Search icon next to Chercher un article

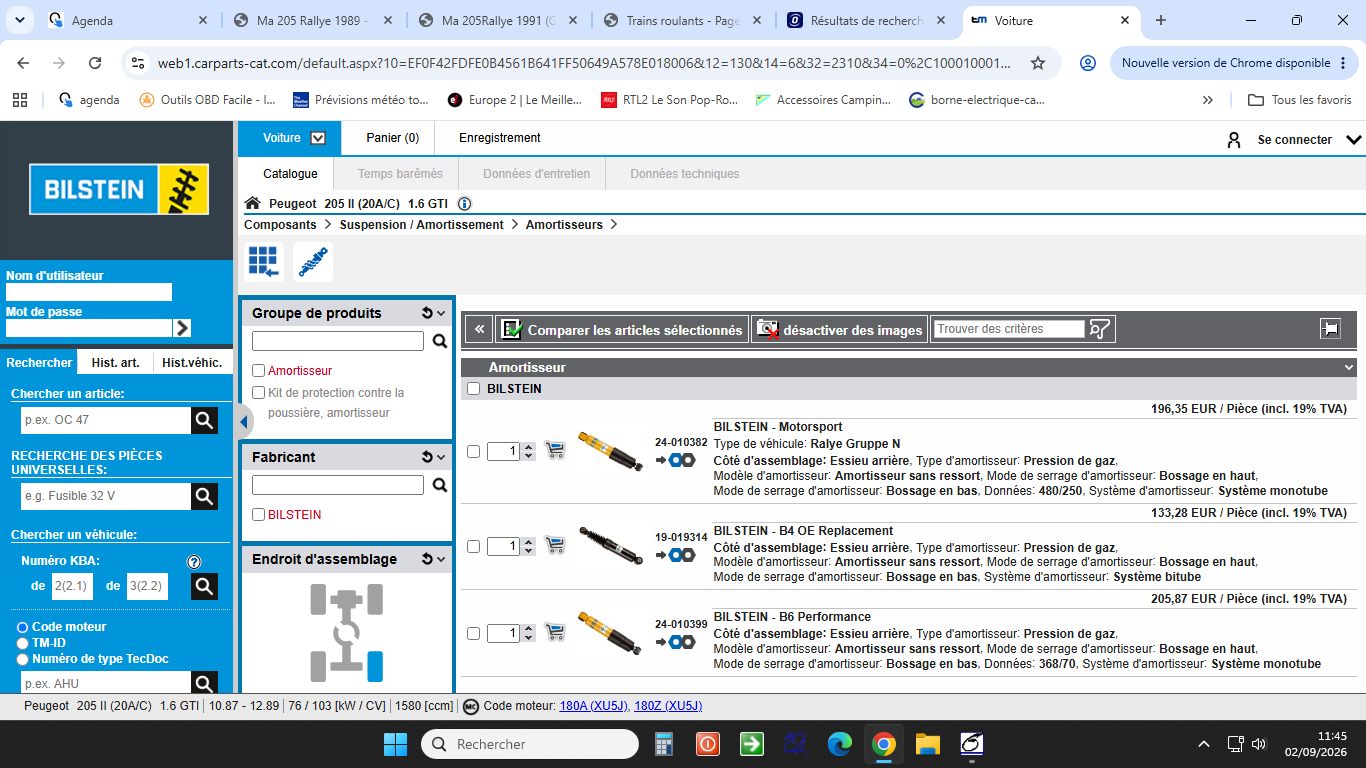point(204,420)
